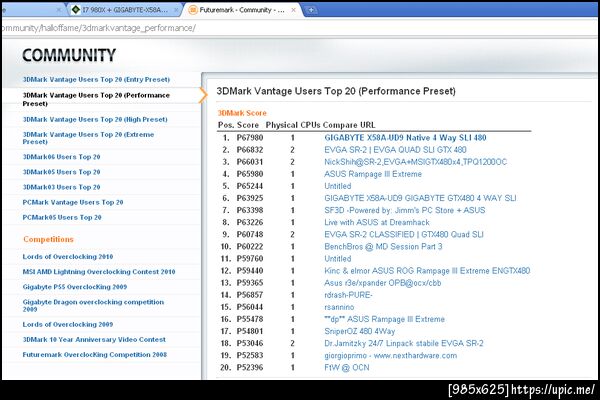
Task: Click score P63925 in row 6
Action: pyautogui.click(x=250, y=198)
